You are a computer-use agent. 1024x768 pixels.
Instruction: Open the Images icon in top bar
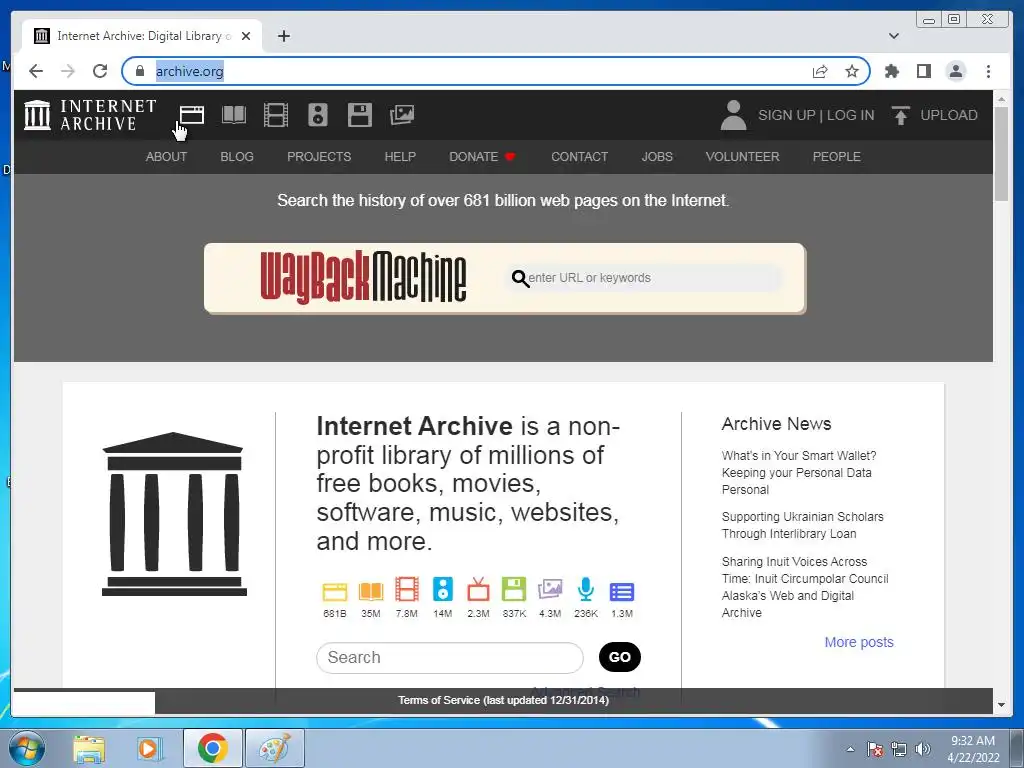(402, 115)
